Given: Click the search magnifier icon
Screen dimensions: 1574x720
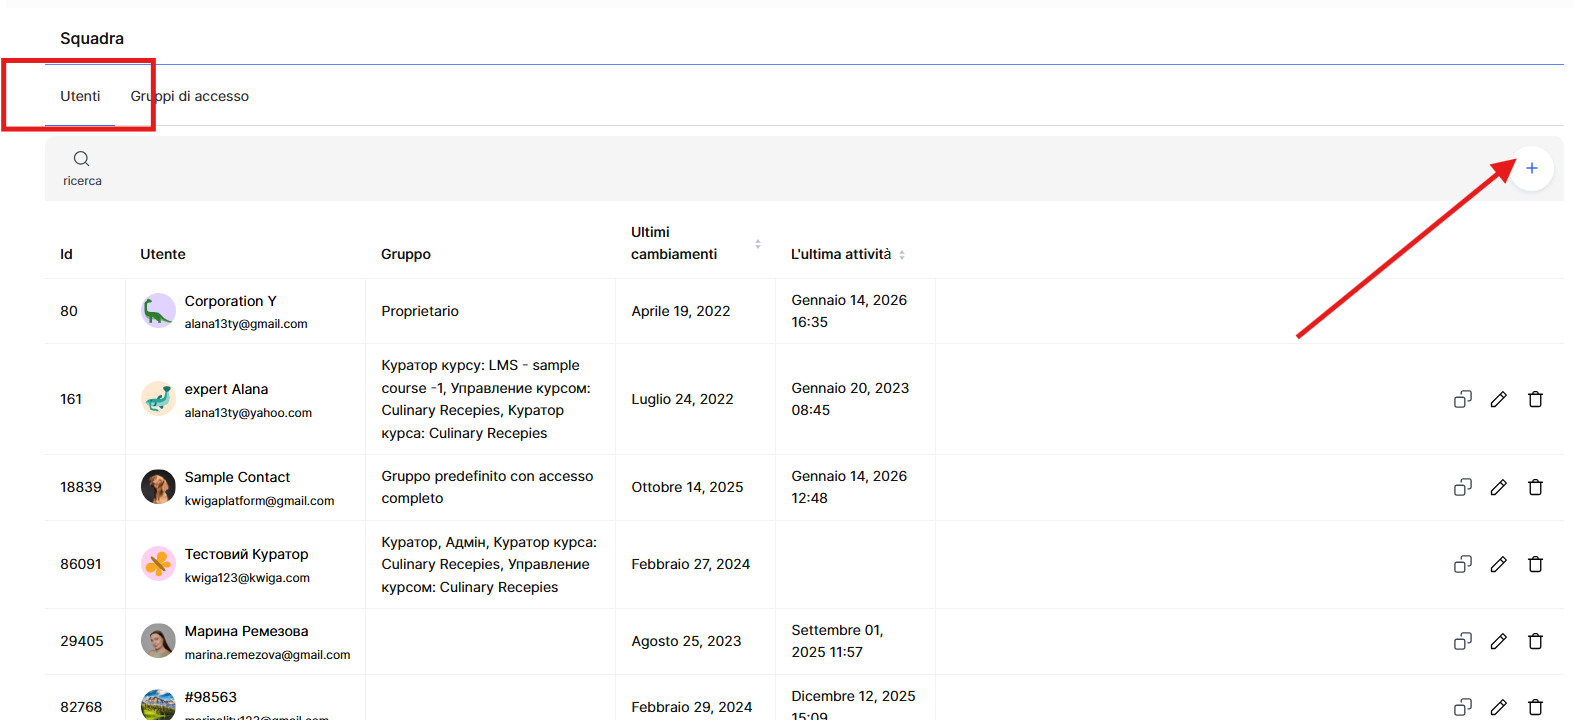Looking at the screenshot, I should (x=82, y=159).
